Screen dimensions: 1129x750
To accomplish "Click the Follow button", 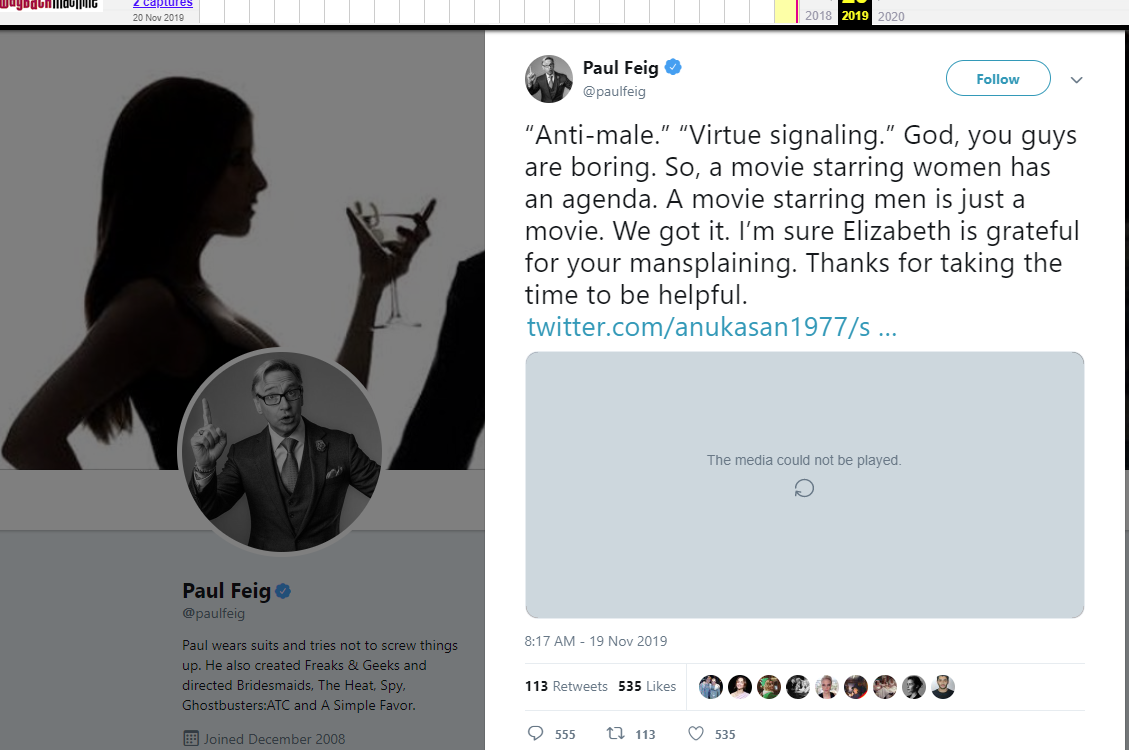I will coord(998,79).
